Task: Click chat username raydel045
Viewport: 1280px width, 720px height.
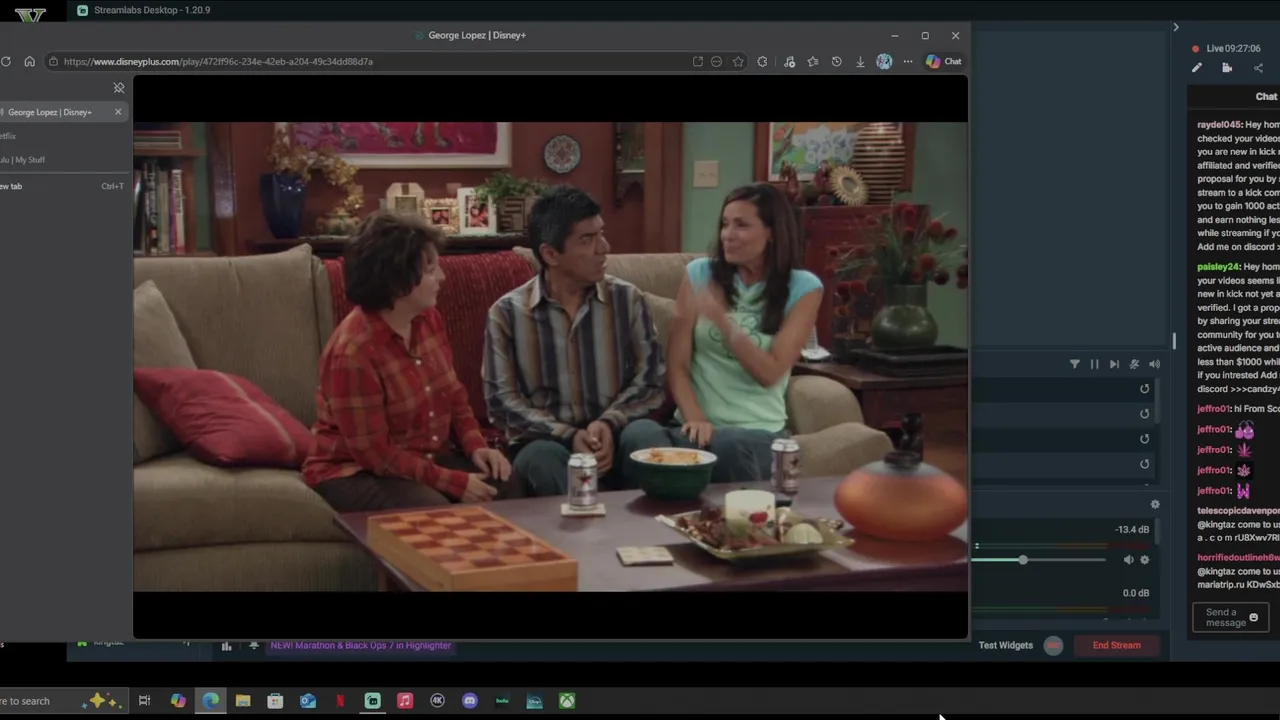Action: click(1219, 125)
